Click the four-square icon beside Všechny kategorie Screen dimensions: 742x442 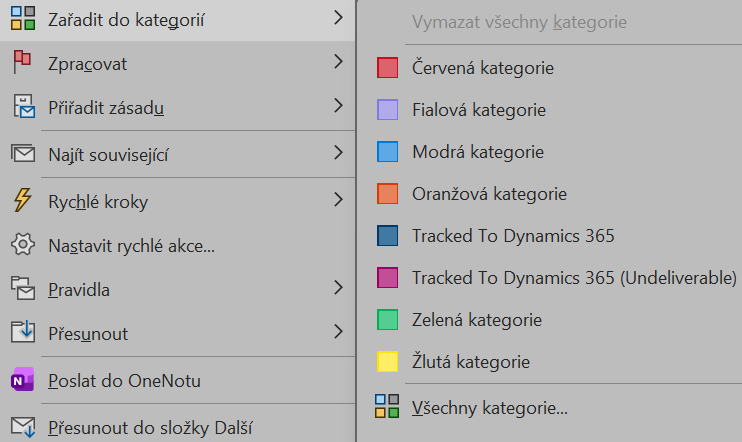click(x=387, y=407)
